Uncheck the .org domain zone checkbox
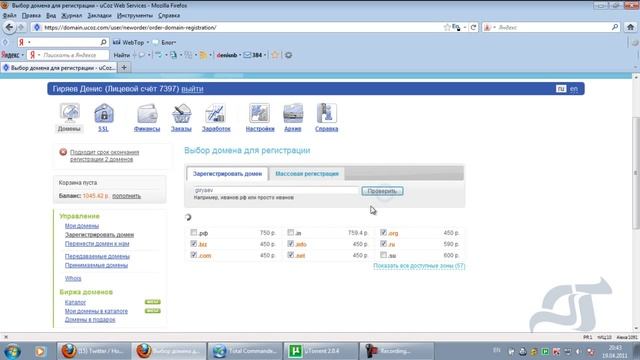Image resolution: width=640 pixels, height=360 pixels. [x=383, y=233]
